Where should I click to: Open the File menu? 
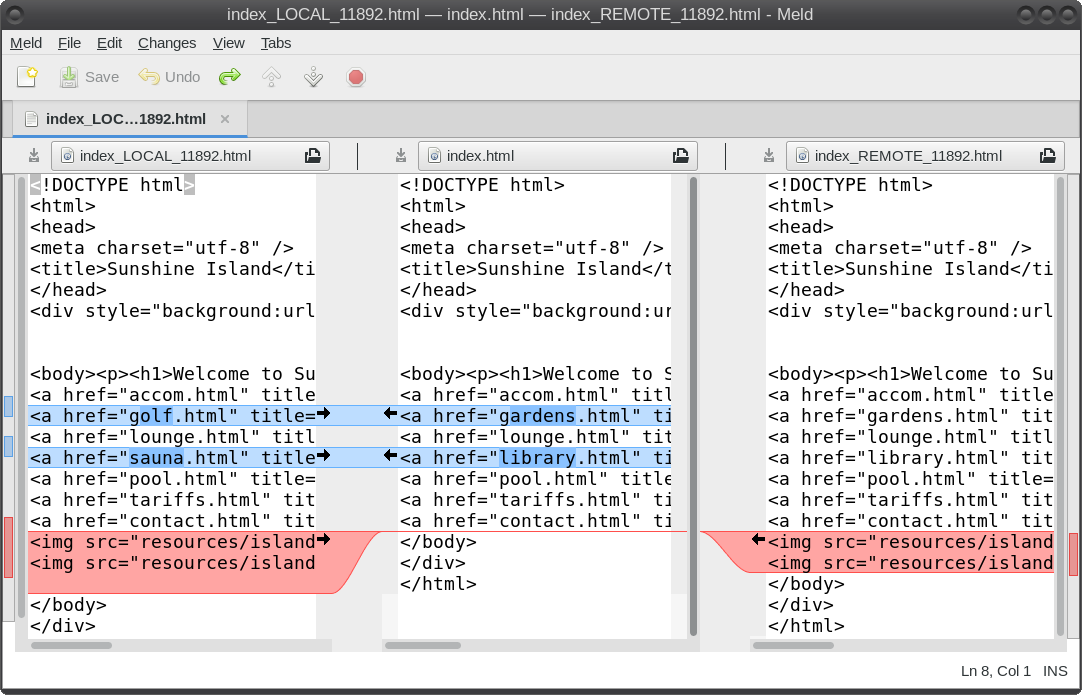click(x=69, y=43)
